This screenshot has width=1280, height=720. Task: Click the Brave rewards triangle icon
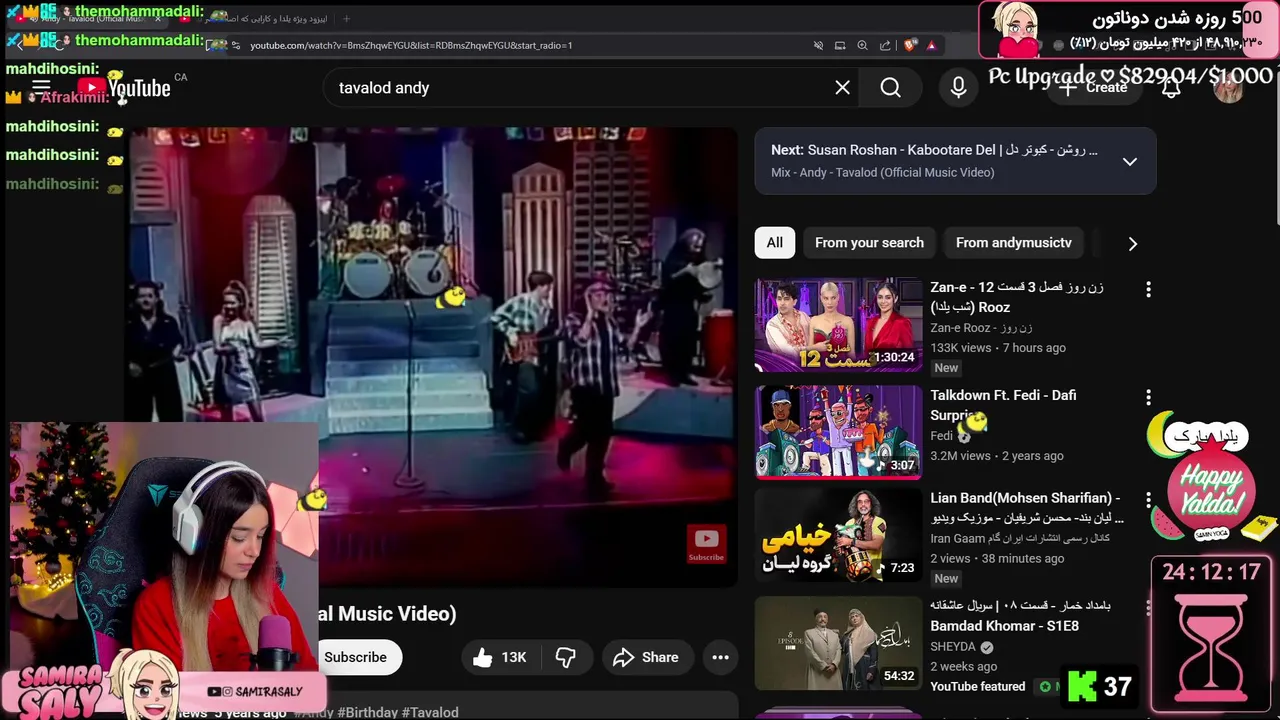[x=931, y=45]
